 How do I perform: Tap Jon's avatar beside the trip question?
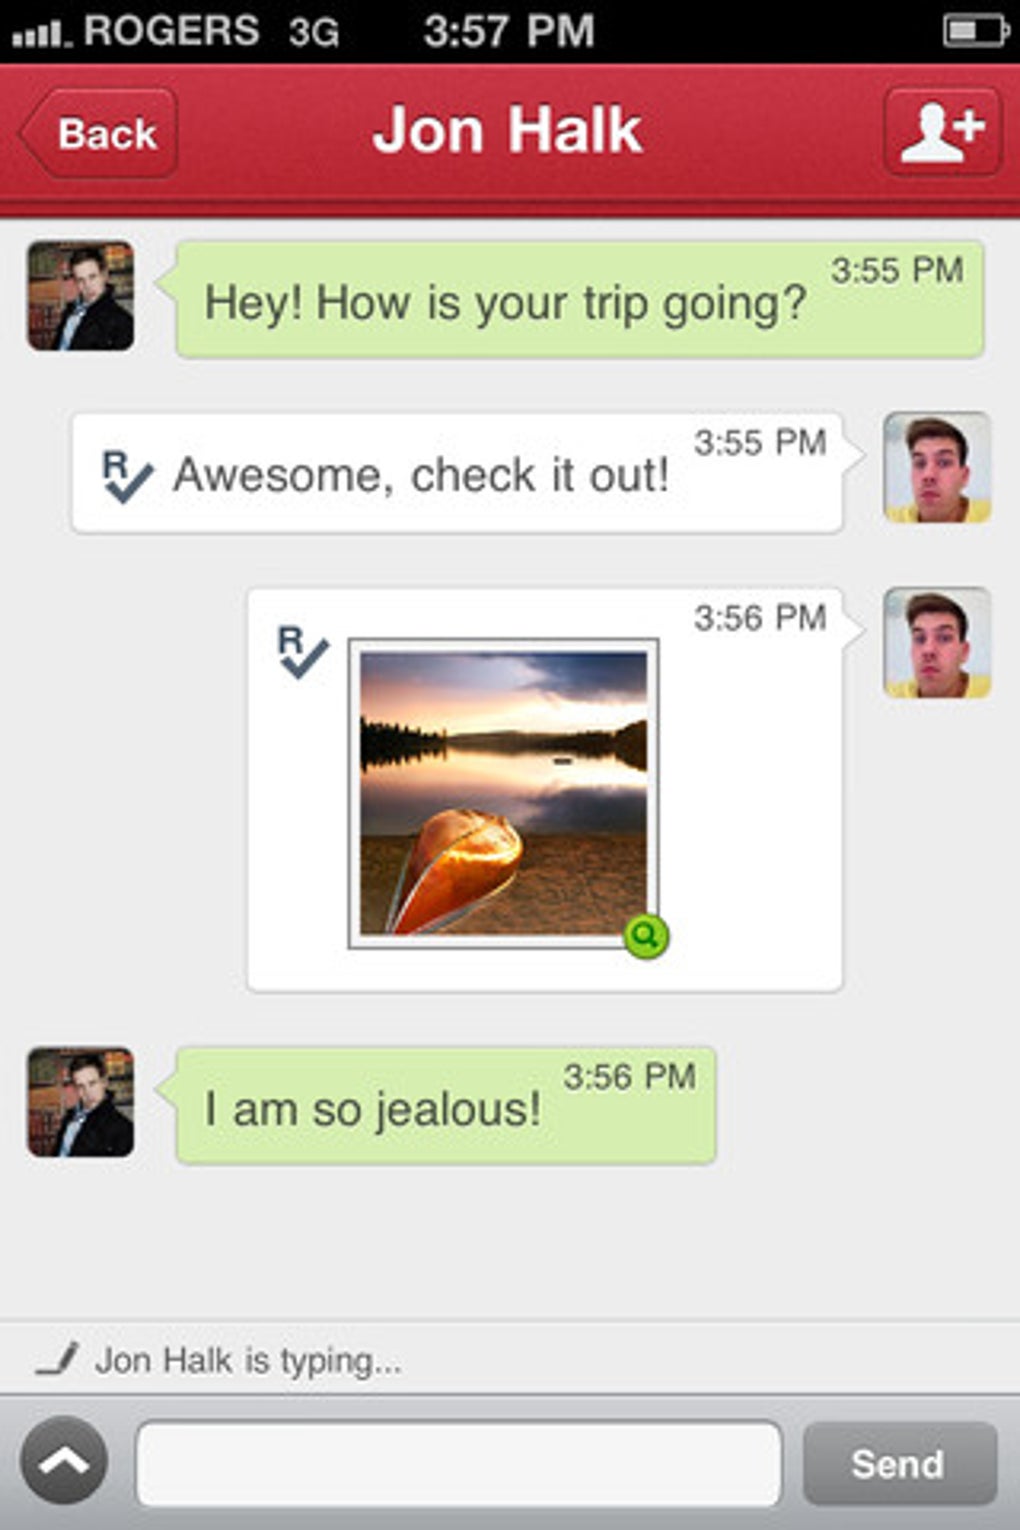[80, 296]
